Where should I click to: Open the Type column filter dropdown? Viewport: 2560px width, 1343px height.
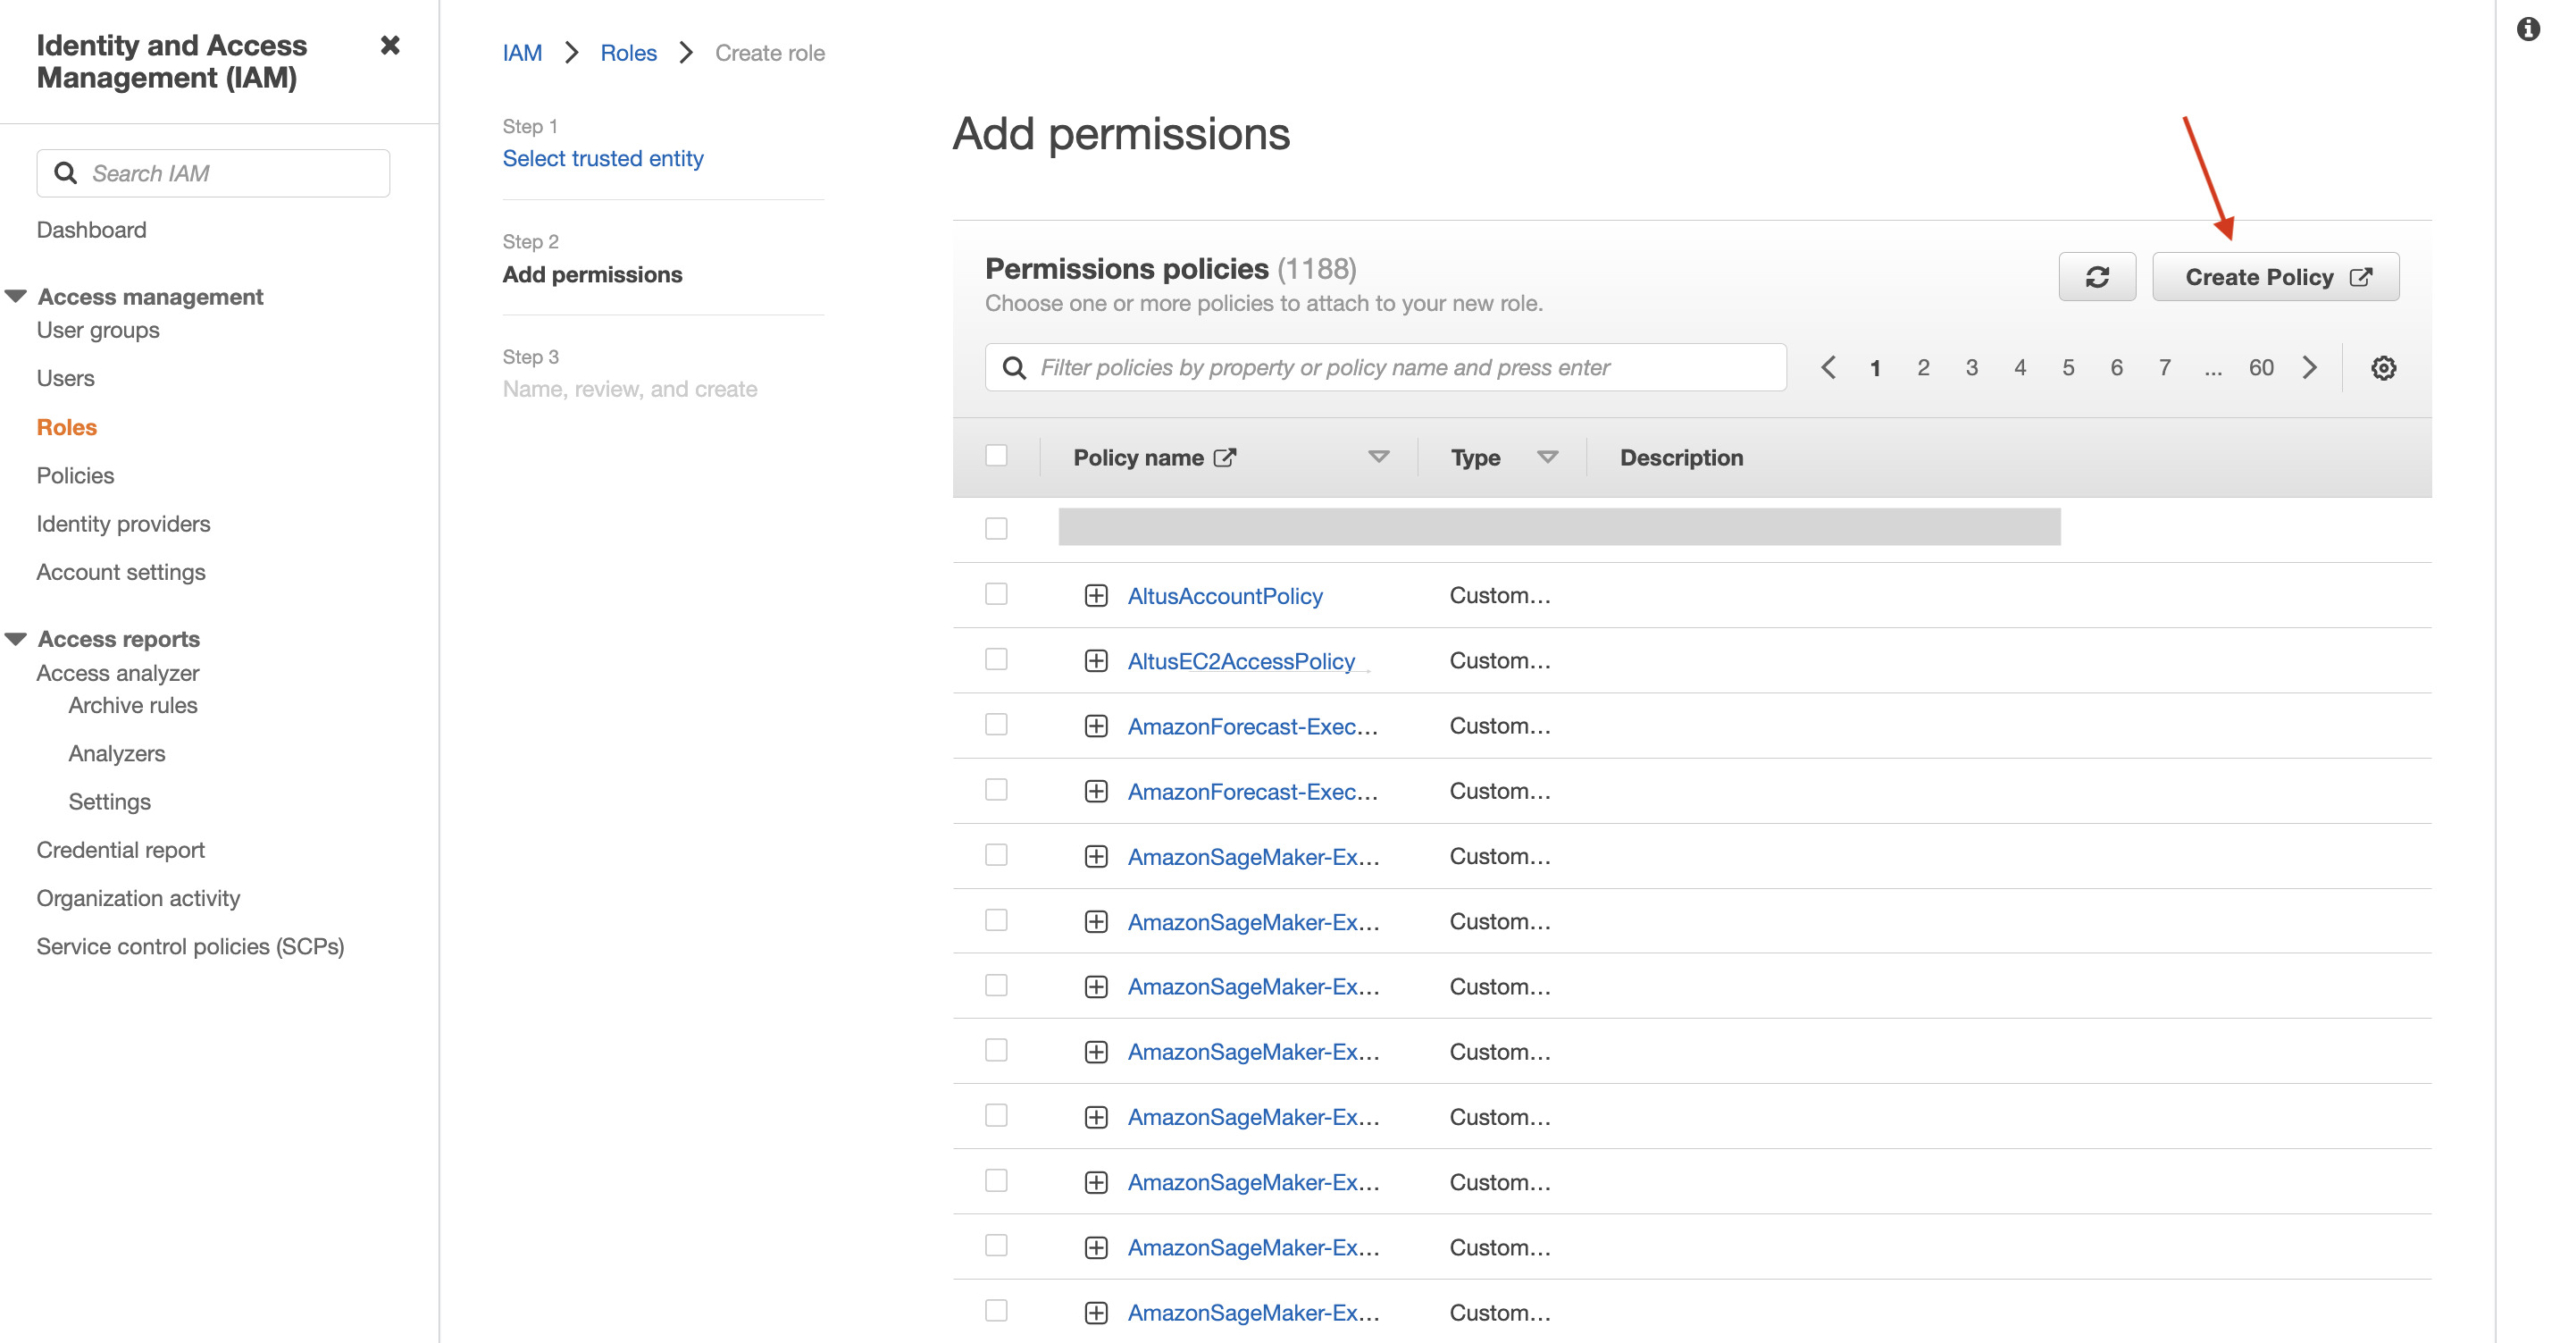click(1546, 457)
